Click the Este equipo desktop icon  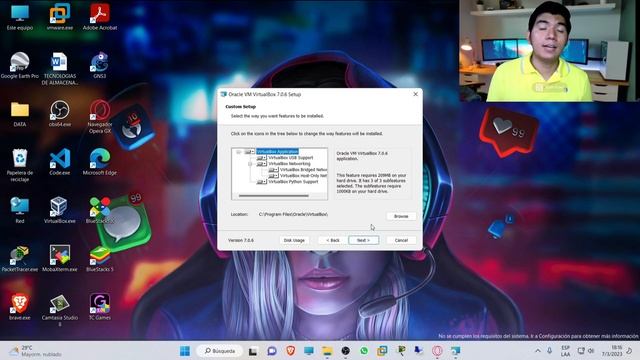[x=20, y=18]
